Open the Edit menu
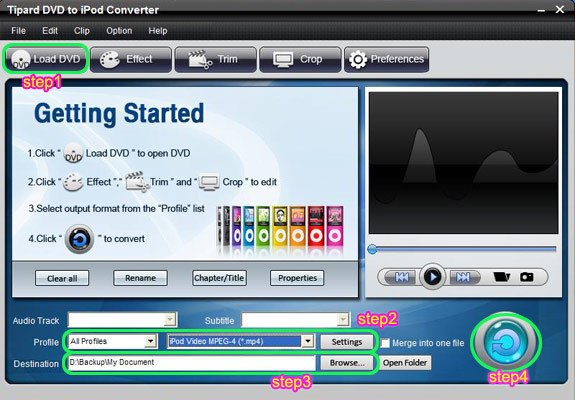The width and height of the screenshot is (575, 400). coord(50,31)
